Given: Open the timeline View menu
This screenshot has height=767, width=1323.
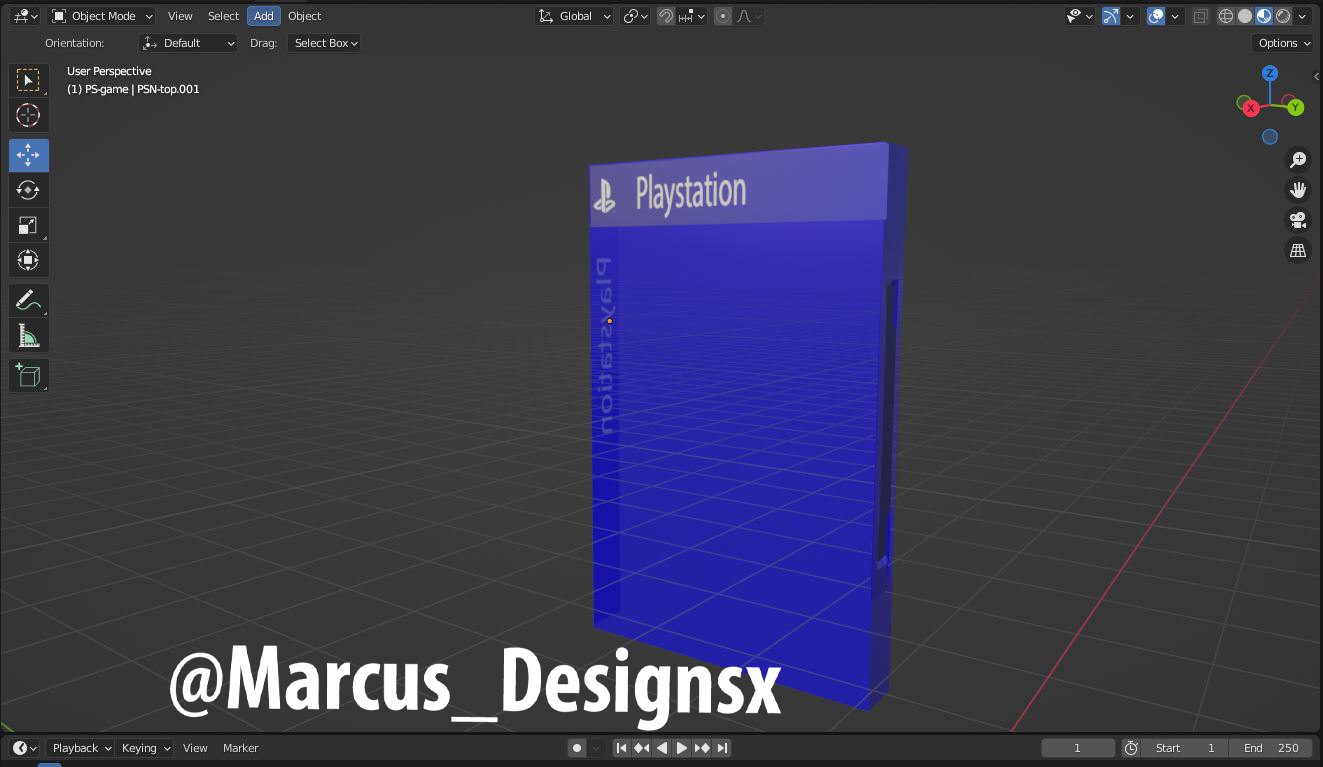Looking at the screenshot, I should (x=195, y=748).
